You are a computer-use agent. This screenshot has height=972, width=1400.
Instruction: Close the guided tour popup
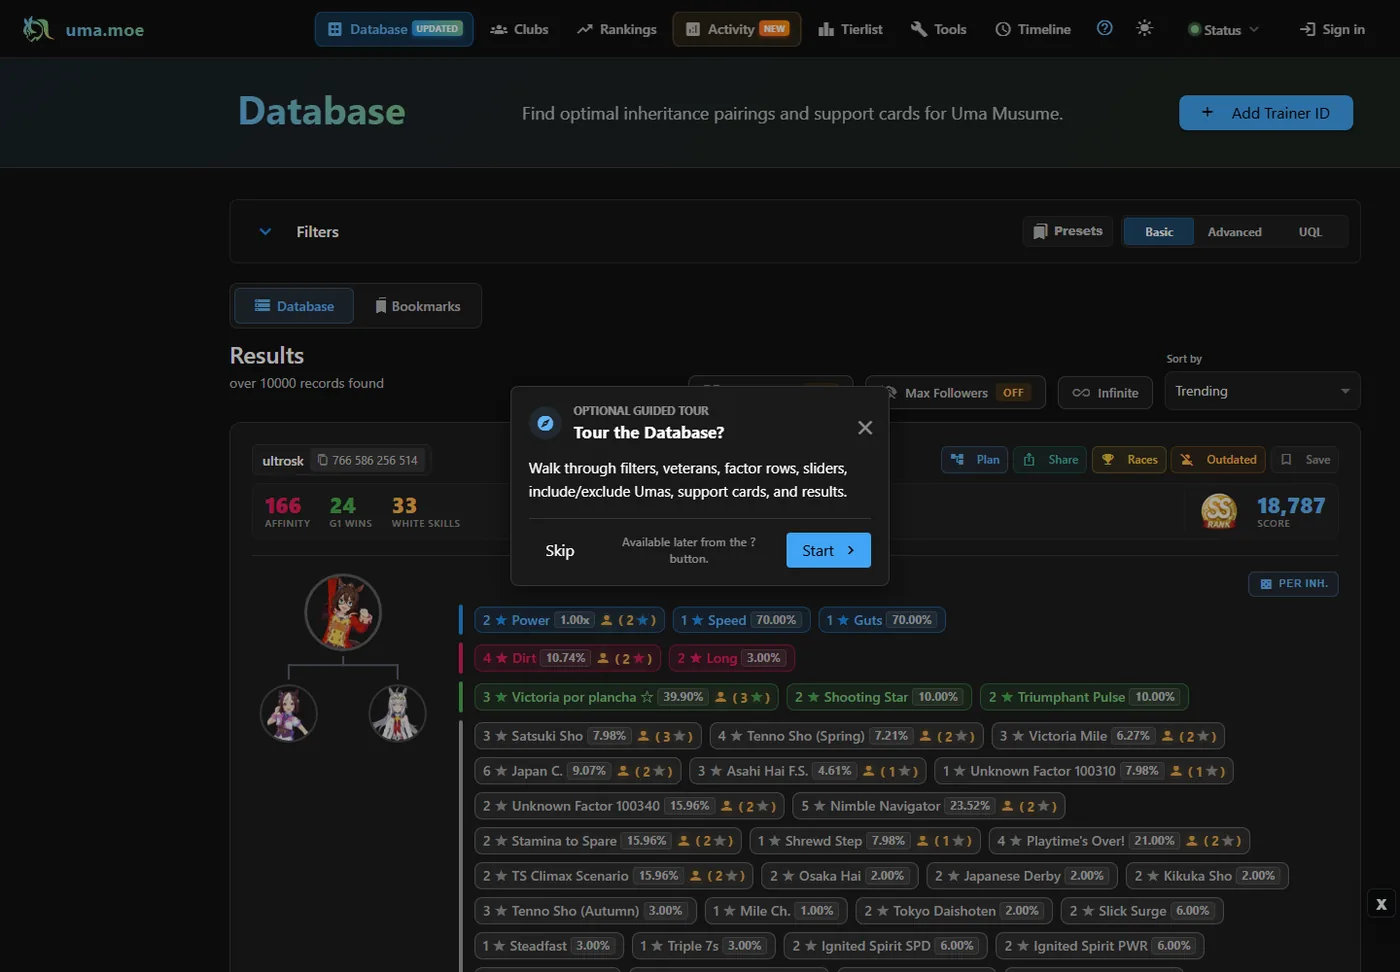(865, 428)
